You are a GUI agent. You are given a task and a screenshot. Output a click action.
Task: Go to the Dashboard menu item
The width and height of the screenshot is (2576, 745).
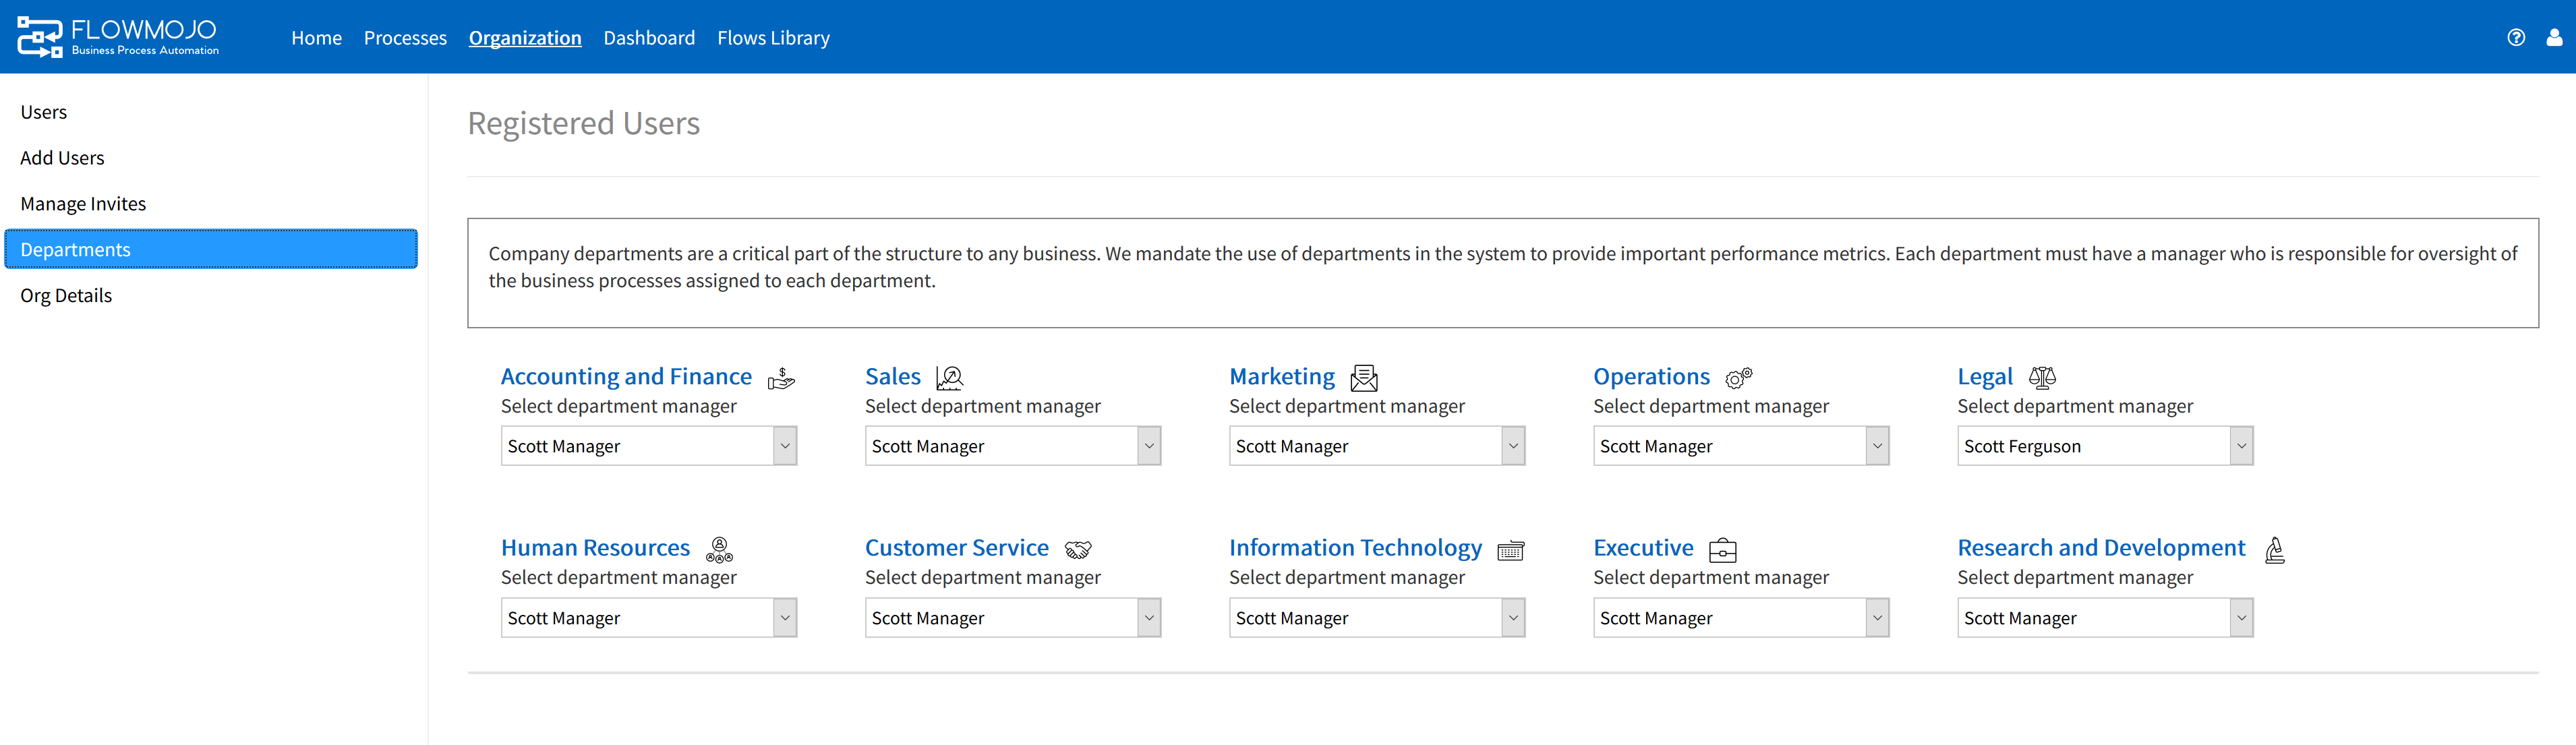pyautogui.click(x=648, y=38)
